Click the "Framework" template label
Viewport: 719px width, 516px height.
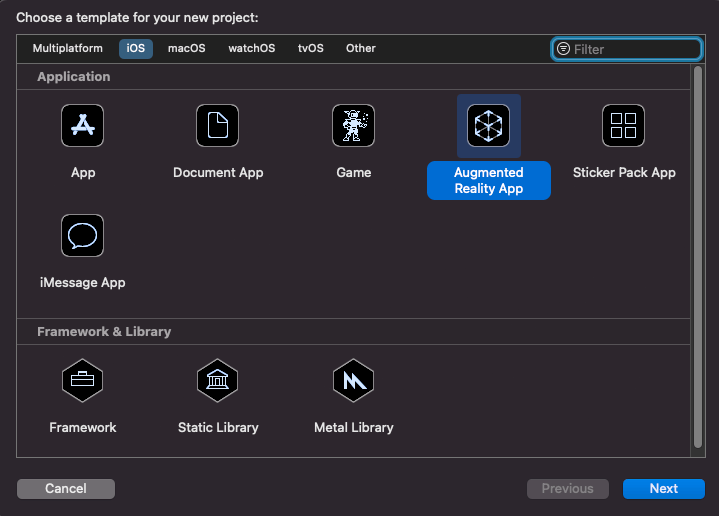[x=83, y=427]
